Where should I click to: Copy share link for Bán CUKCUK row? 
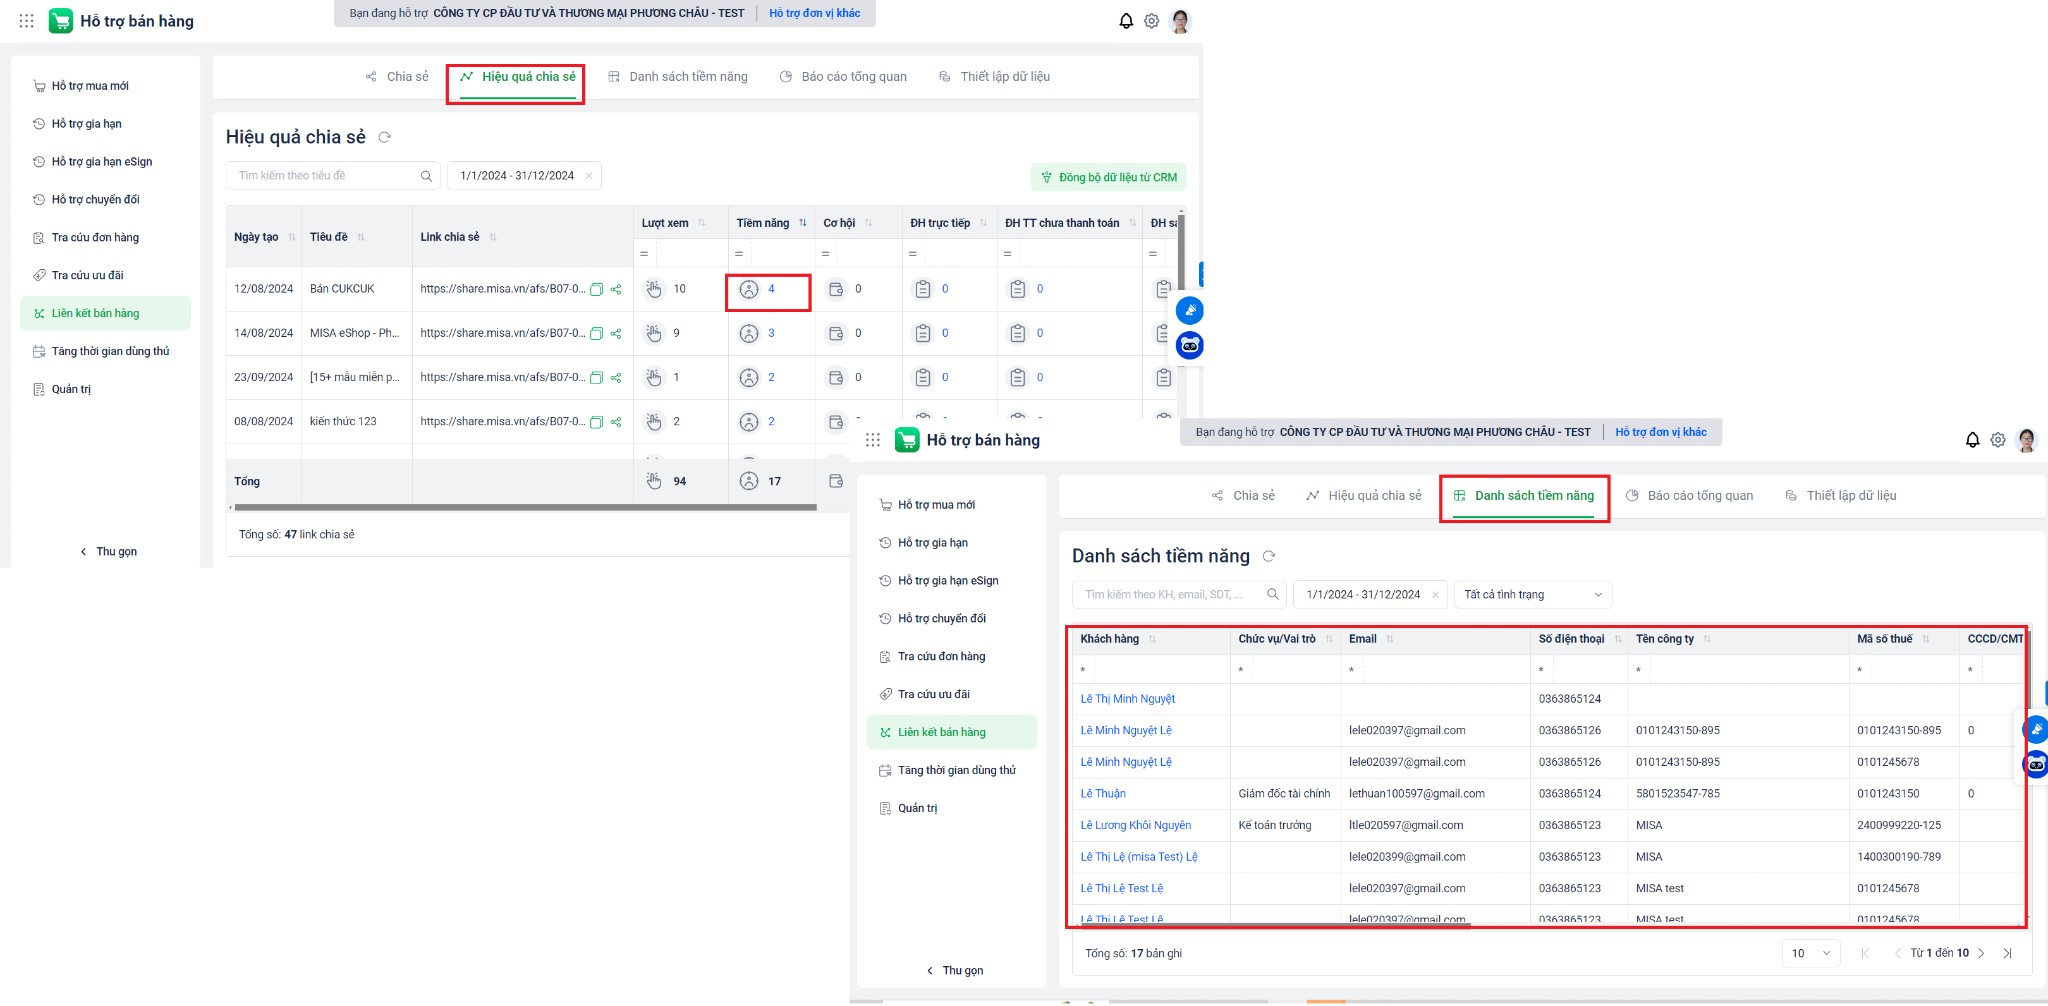click(597, 290)
